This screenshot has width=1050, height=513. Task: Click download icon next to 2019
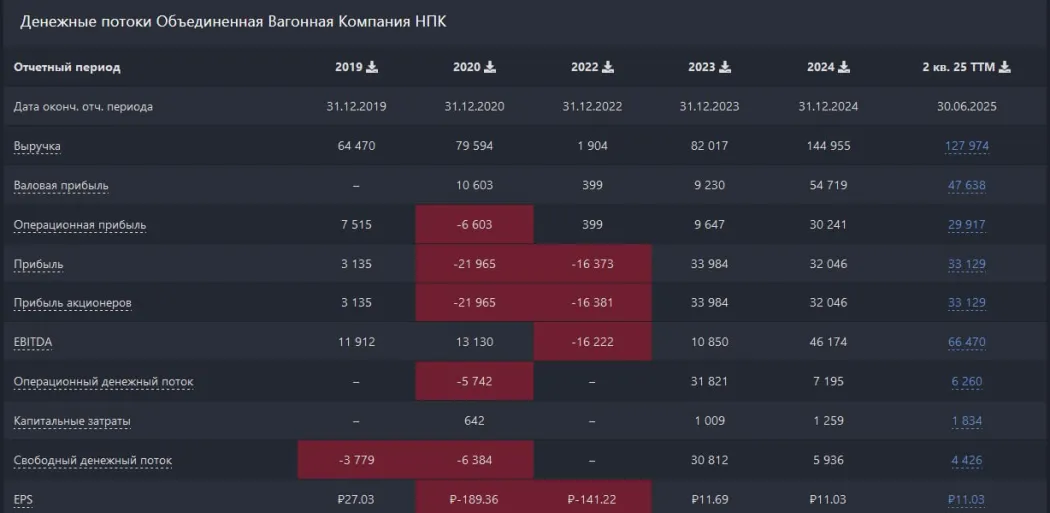(373, 67)
